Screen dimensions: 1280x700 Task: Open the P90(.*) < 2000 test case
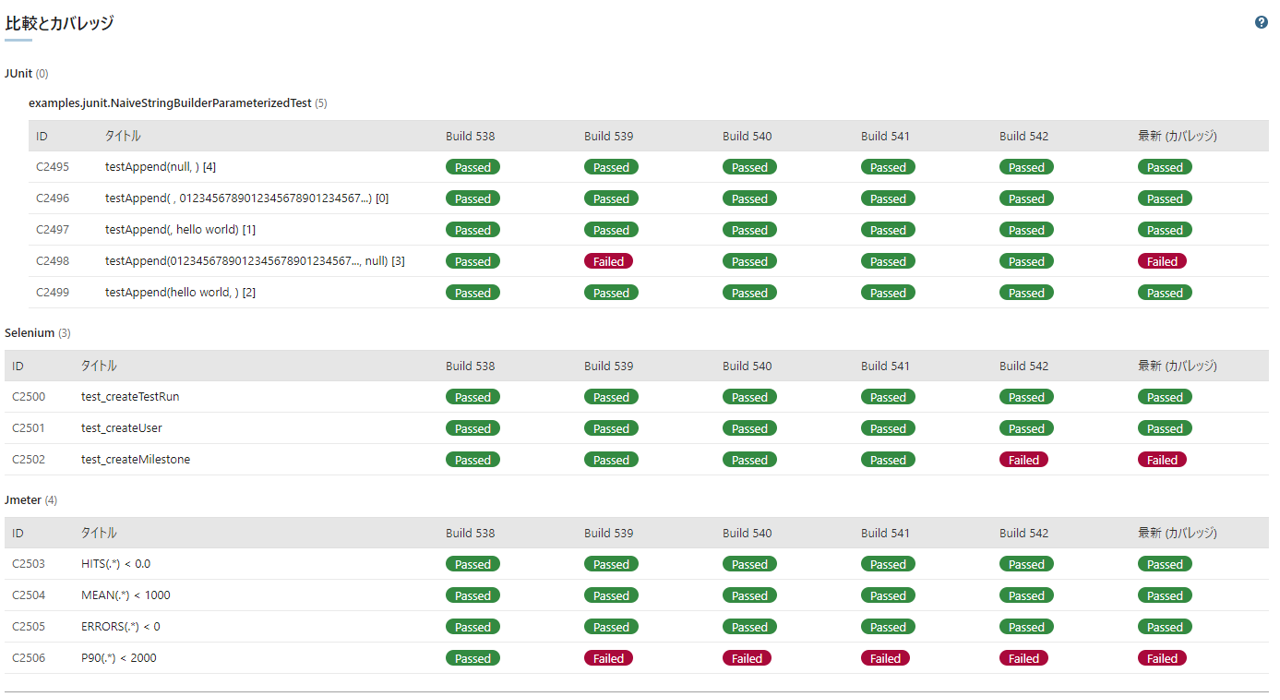coord(118,658)
